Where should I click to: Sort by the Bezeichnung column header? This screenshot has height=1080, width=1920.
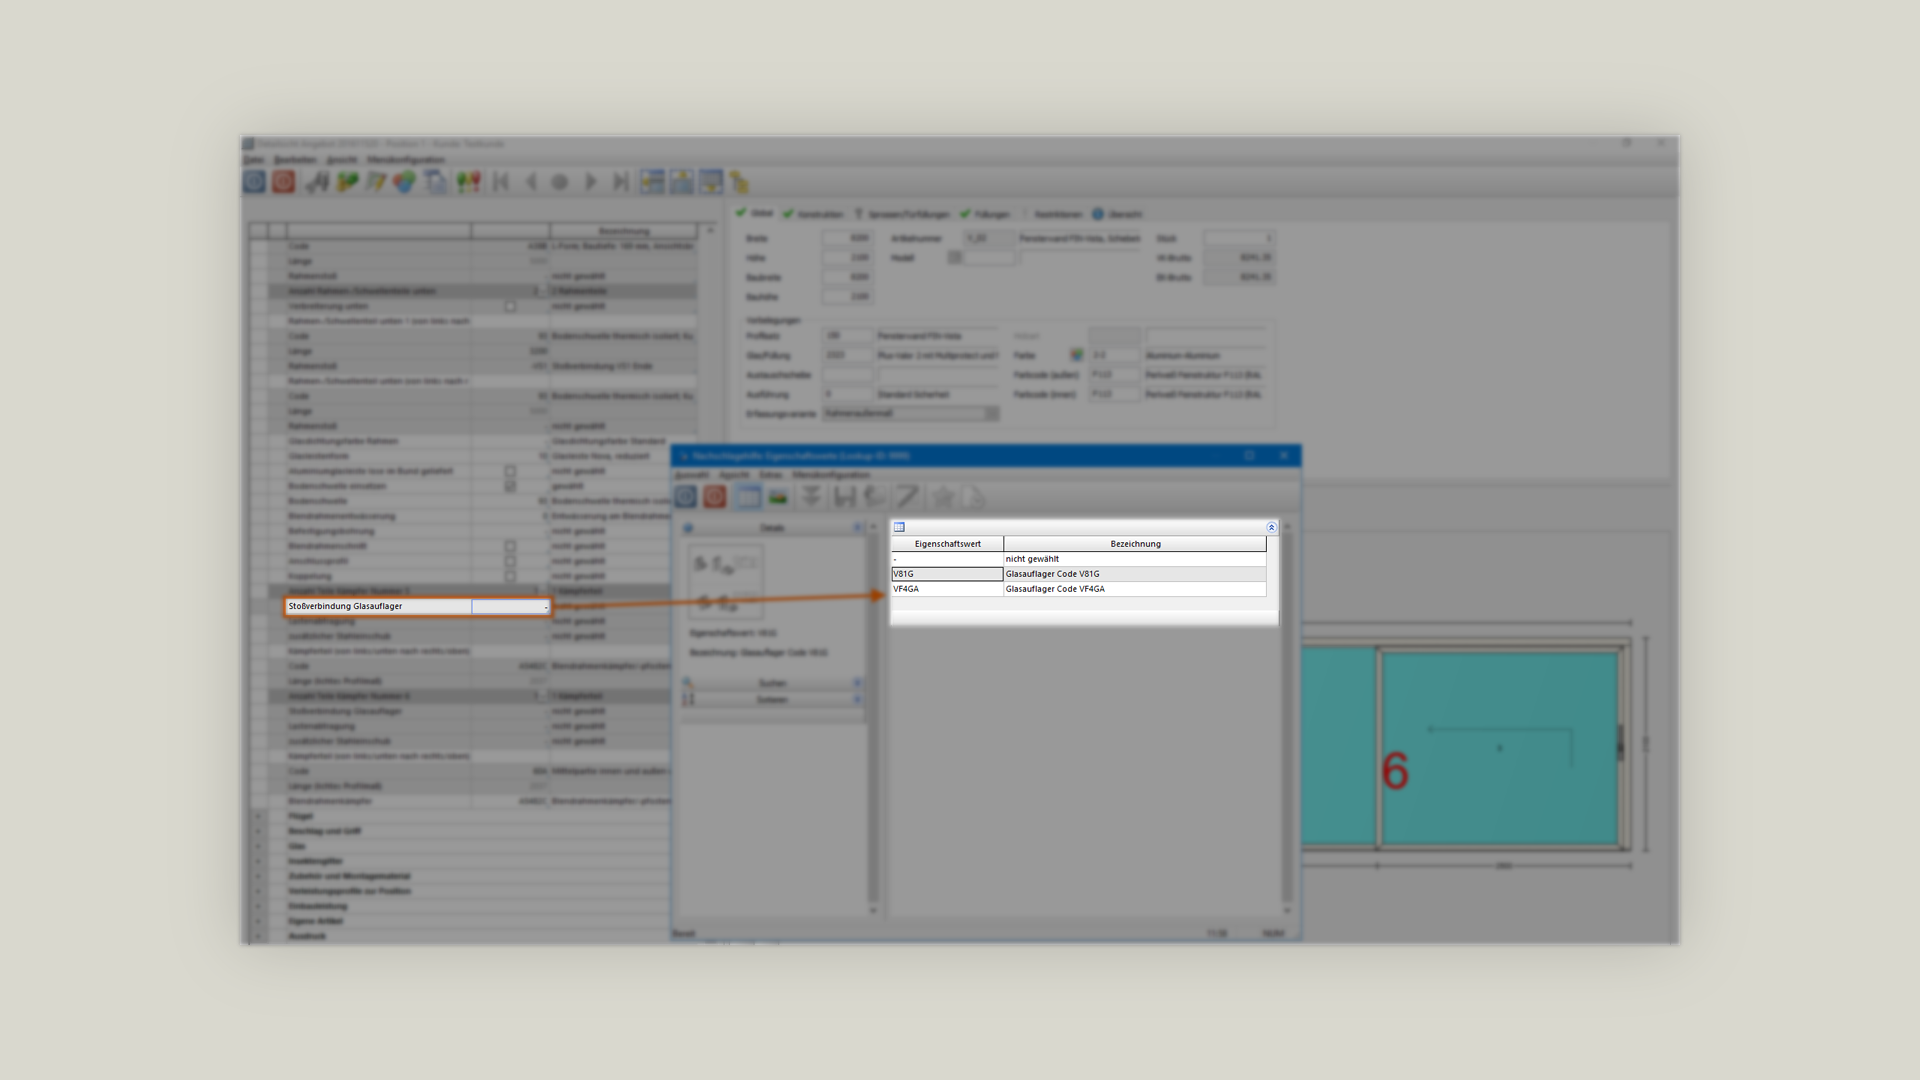pyautogui.click(x=1135, y=544)
